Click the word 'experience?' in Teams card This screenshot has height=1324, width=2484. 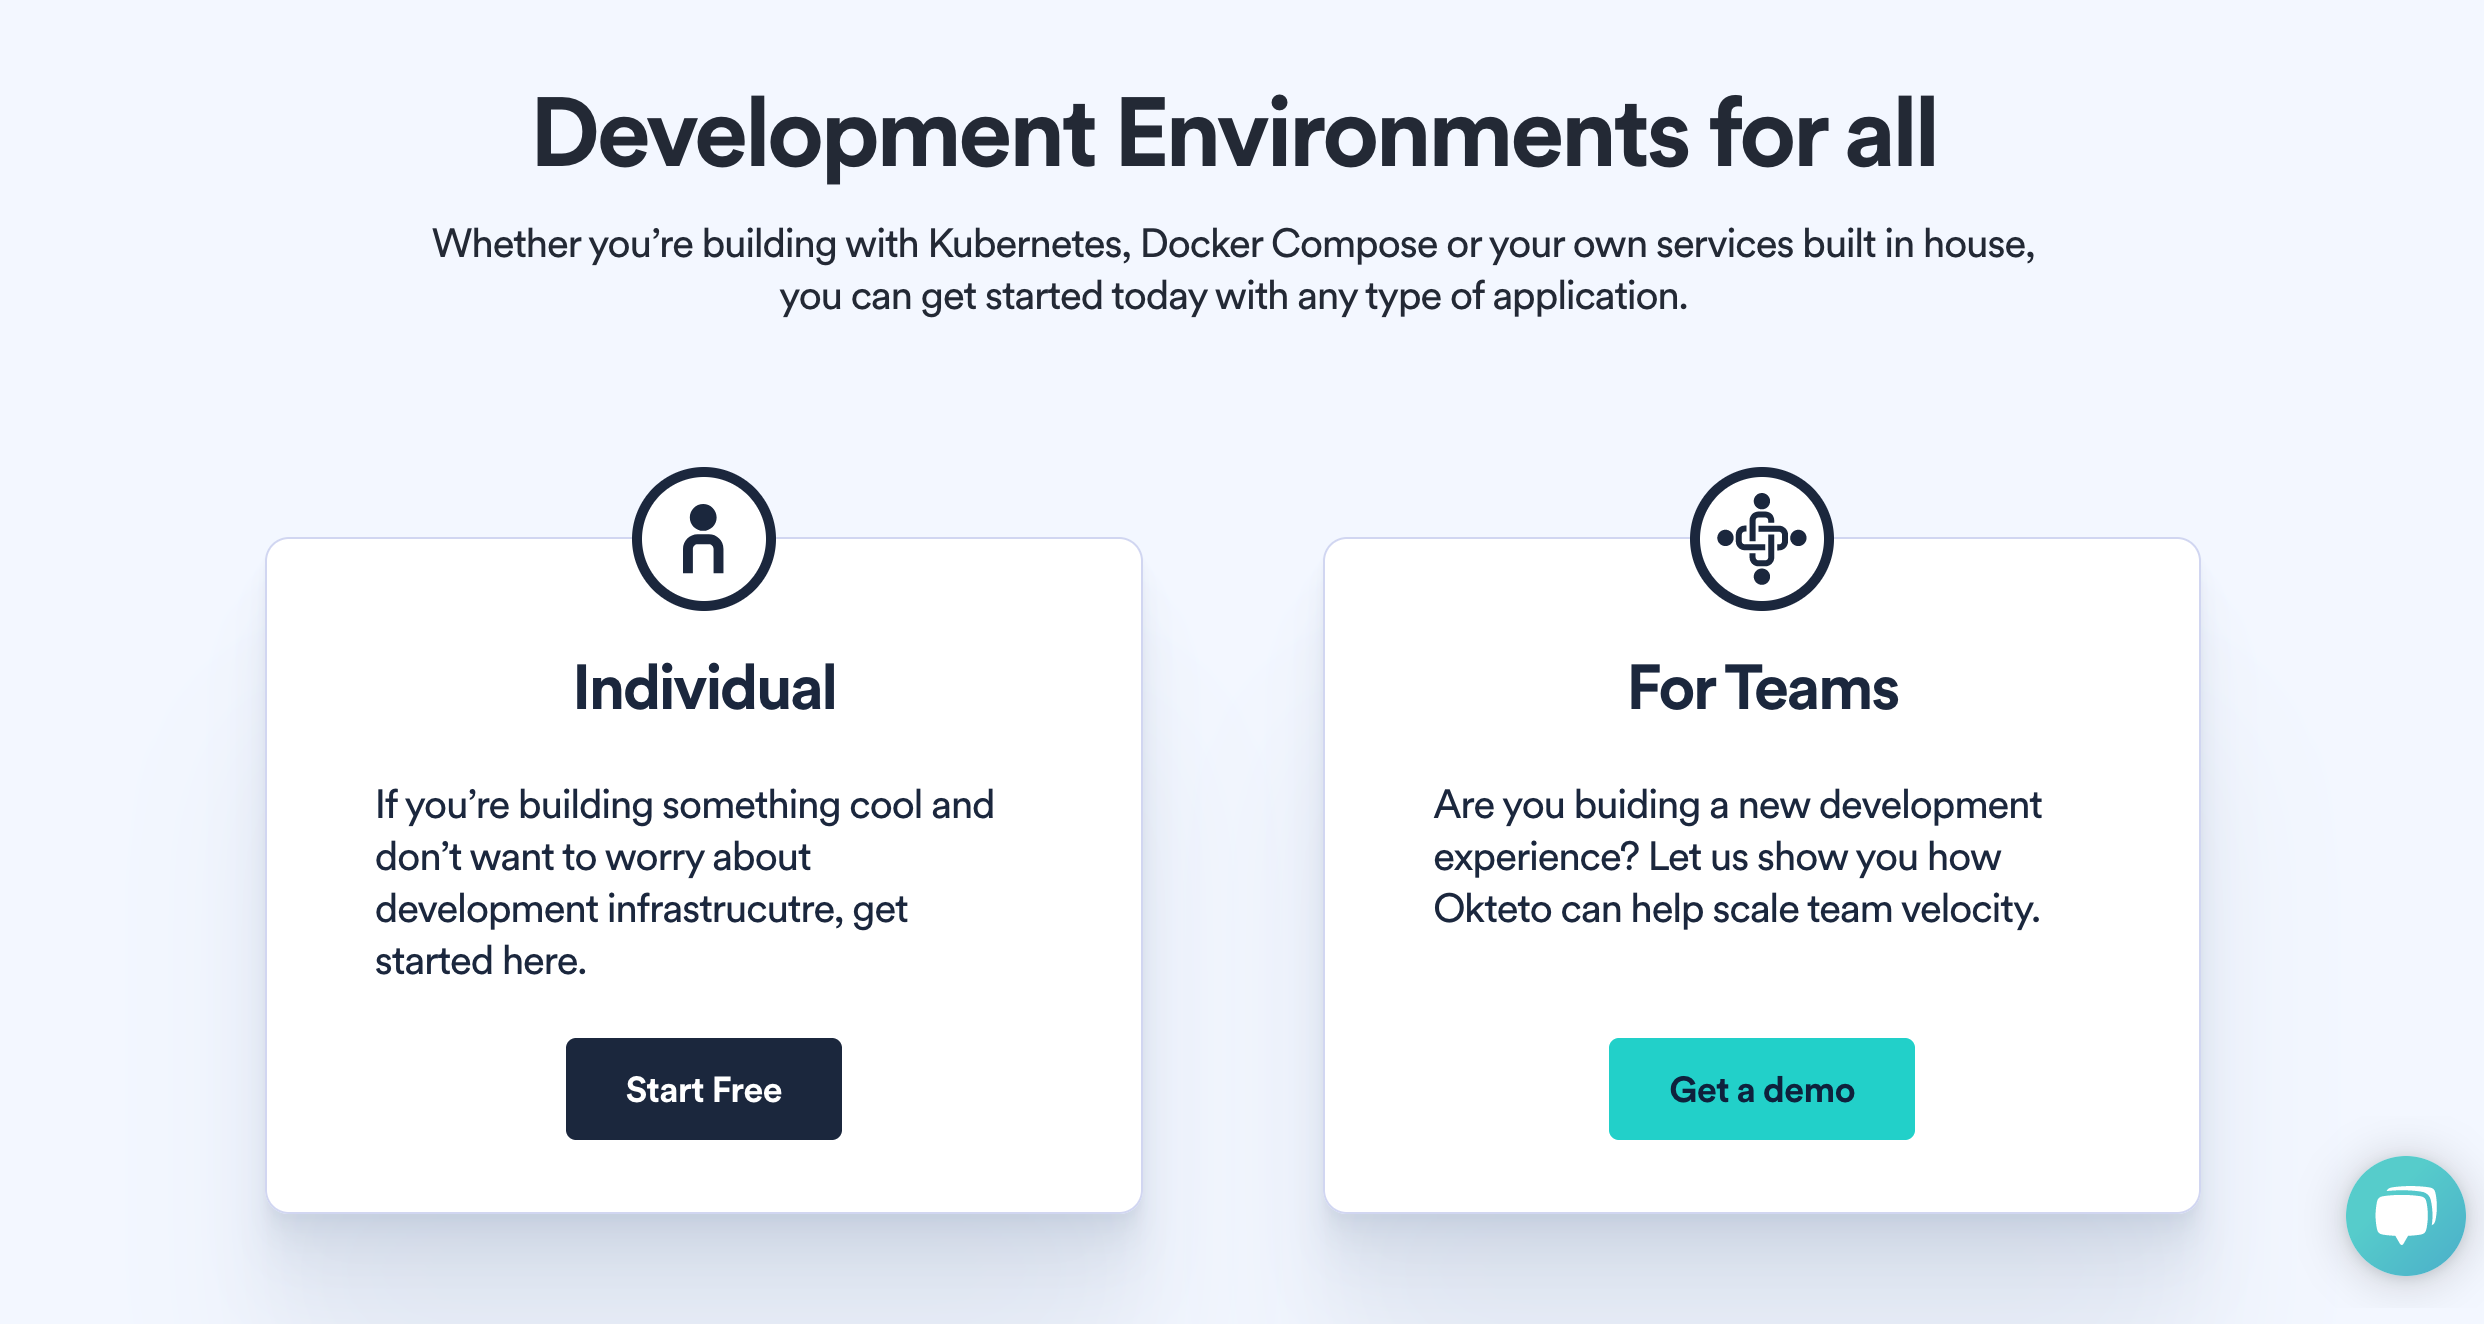tap(1535, 857)
